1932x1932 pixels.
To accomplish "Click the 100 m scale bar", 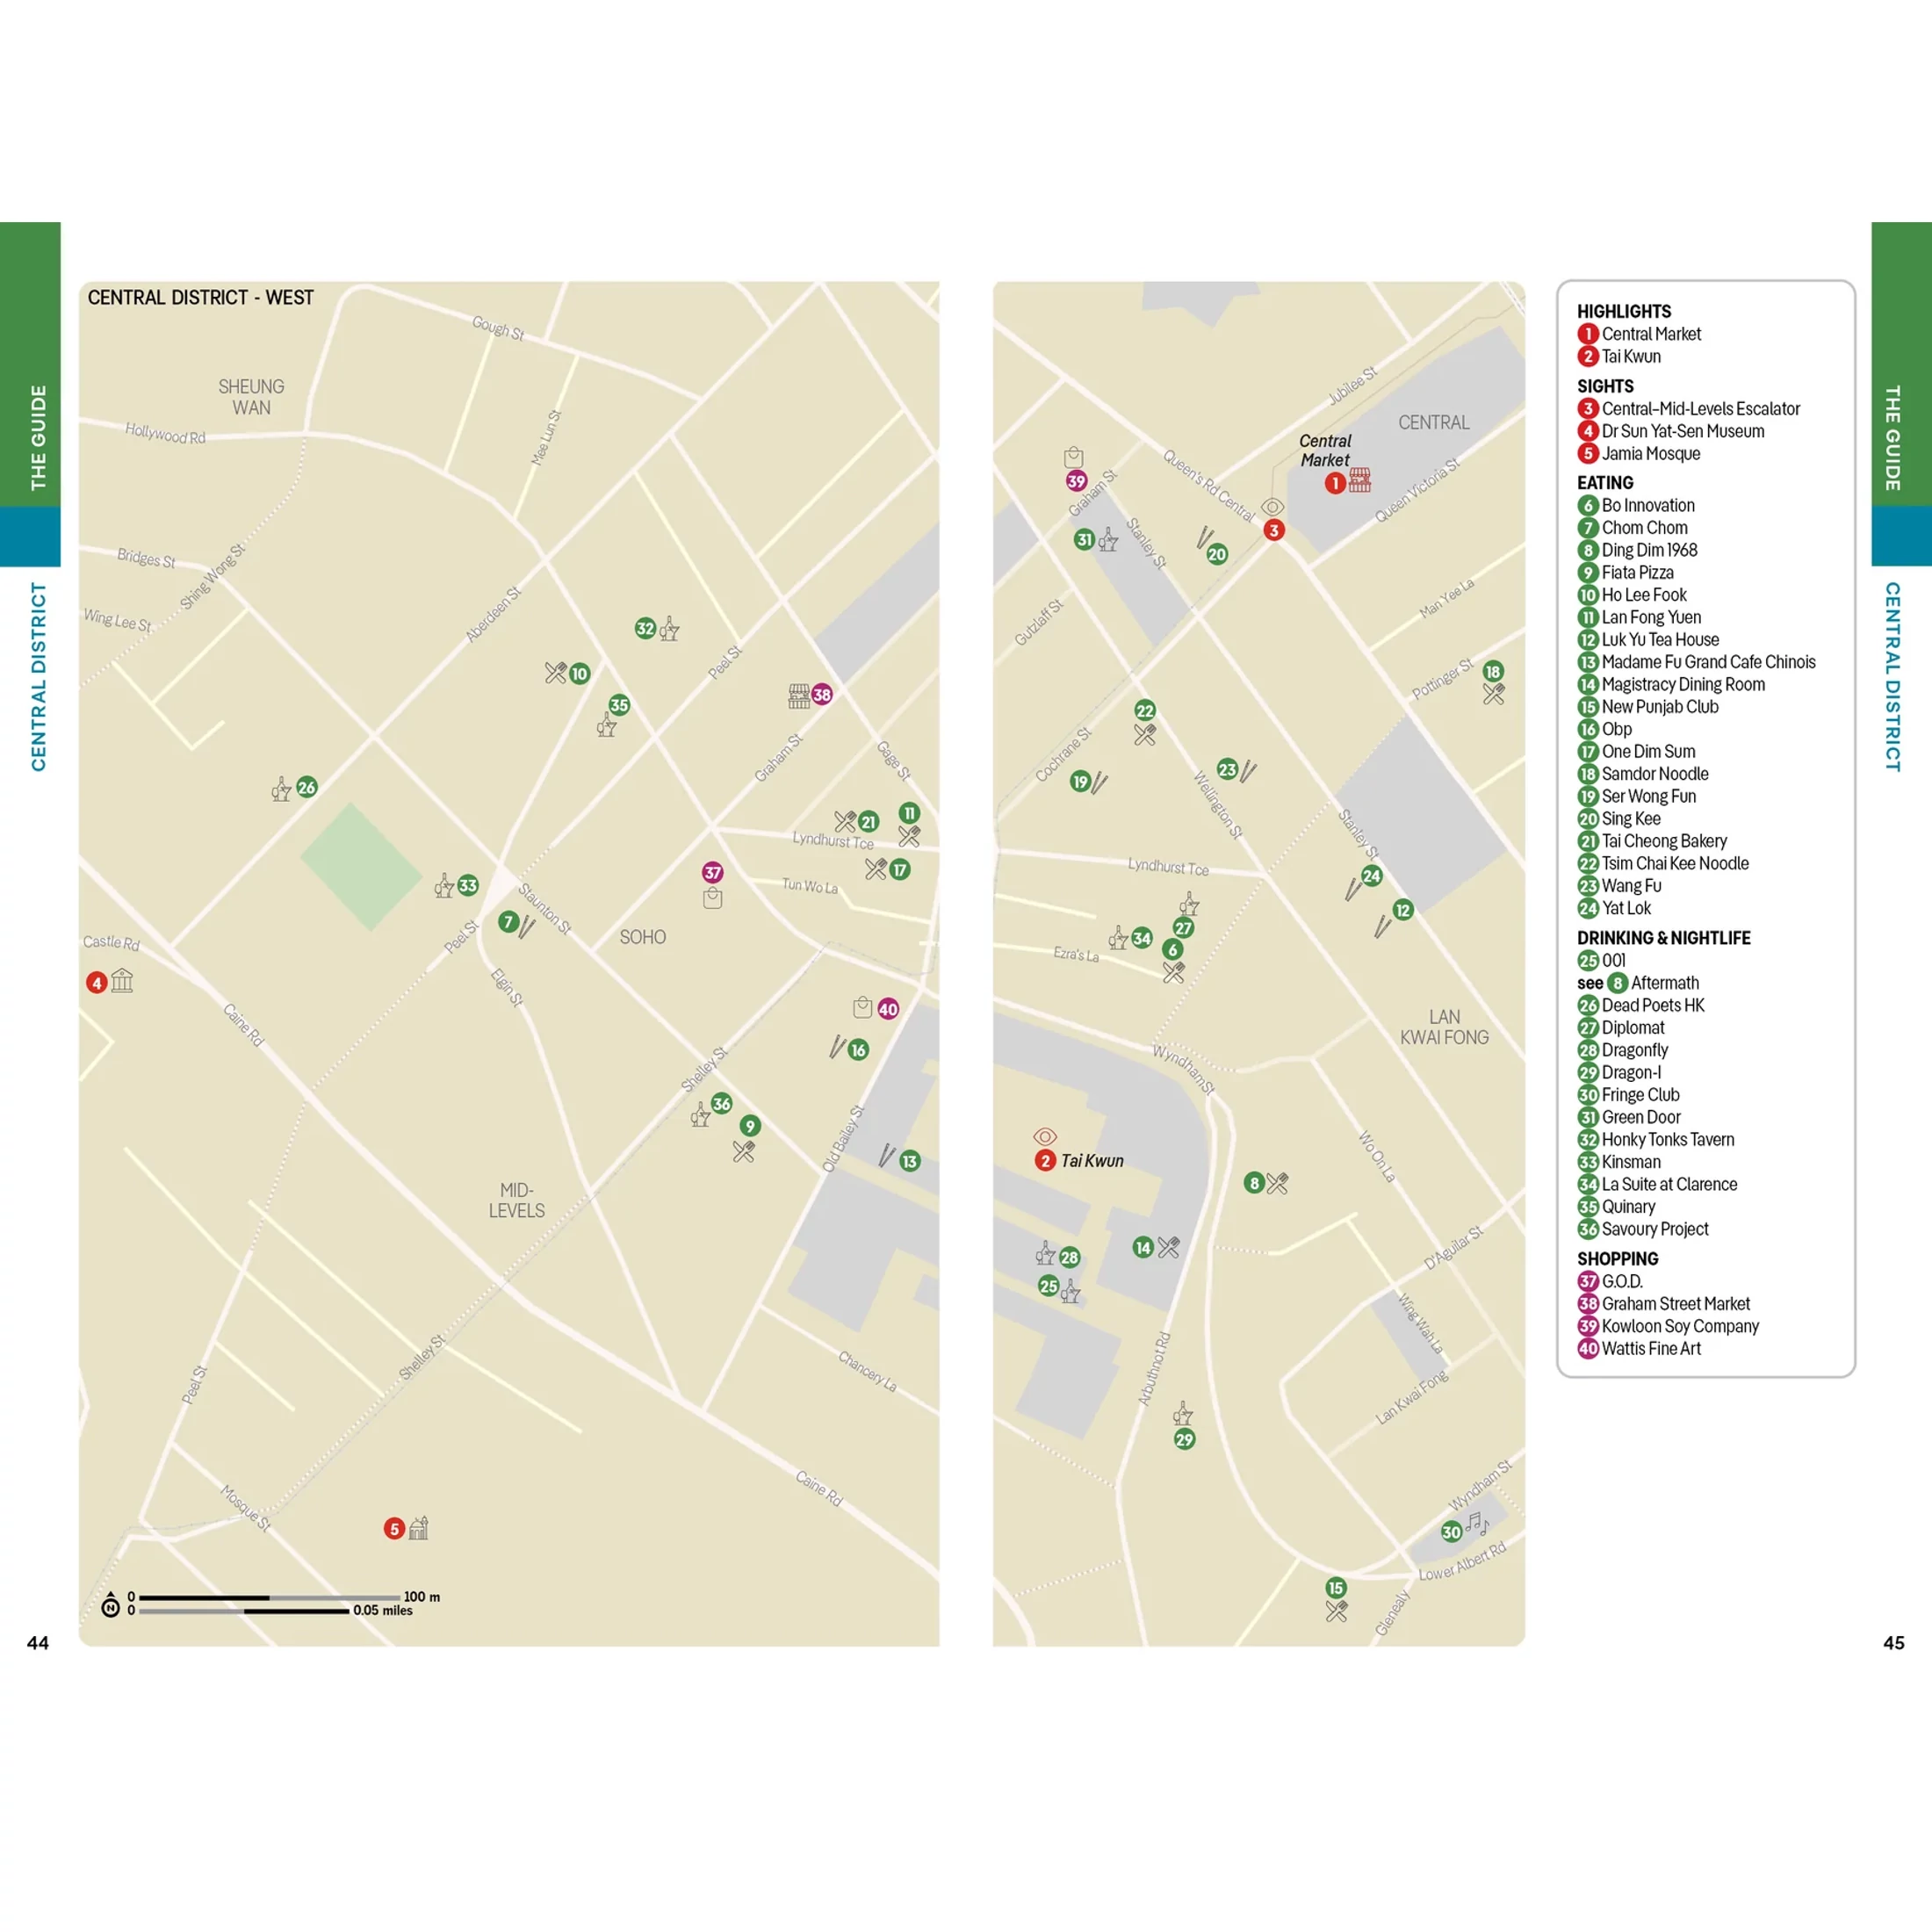I will coord(269,1598).
